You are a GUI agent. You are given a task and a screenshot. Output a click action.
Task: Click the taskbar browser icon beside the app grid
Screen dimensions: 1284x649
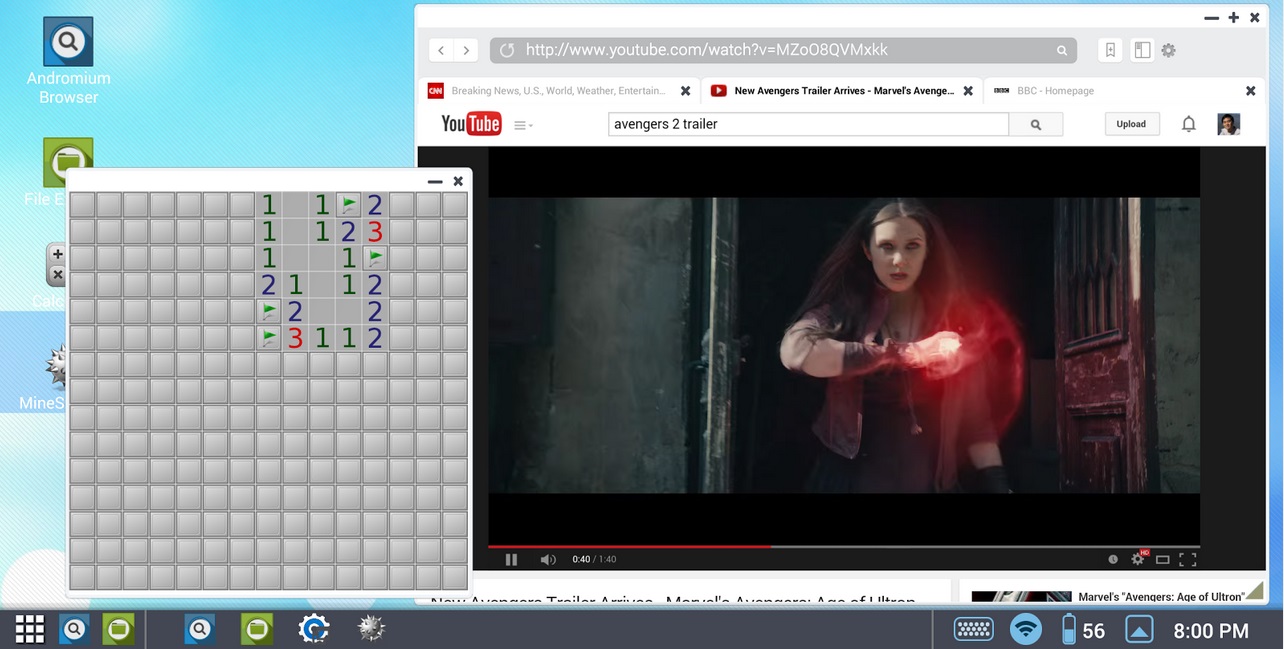pyautogui.click(x=74, y=629)
